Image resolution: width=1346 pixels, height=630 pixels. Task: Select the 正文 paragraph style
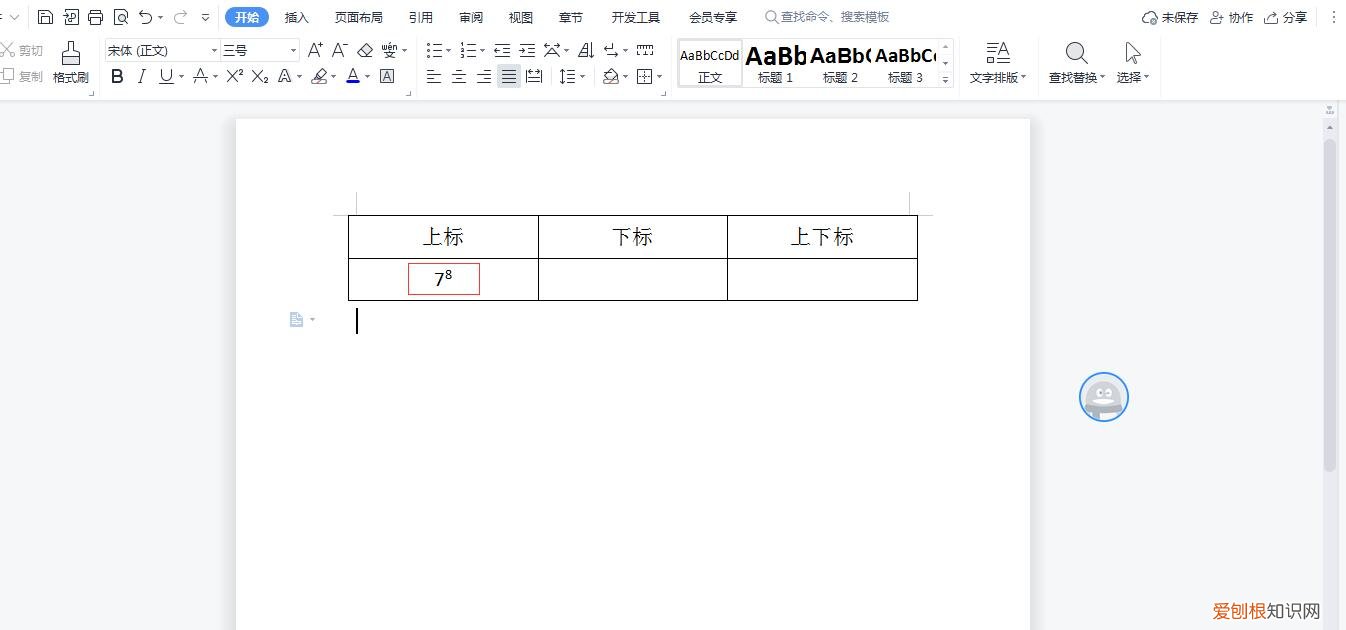tap(710, 62)
